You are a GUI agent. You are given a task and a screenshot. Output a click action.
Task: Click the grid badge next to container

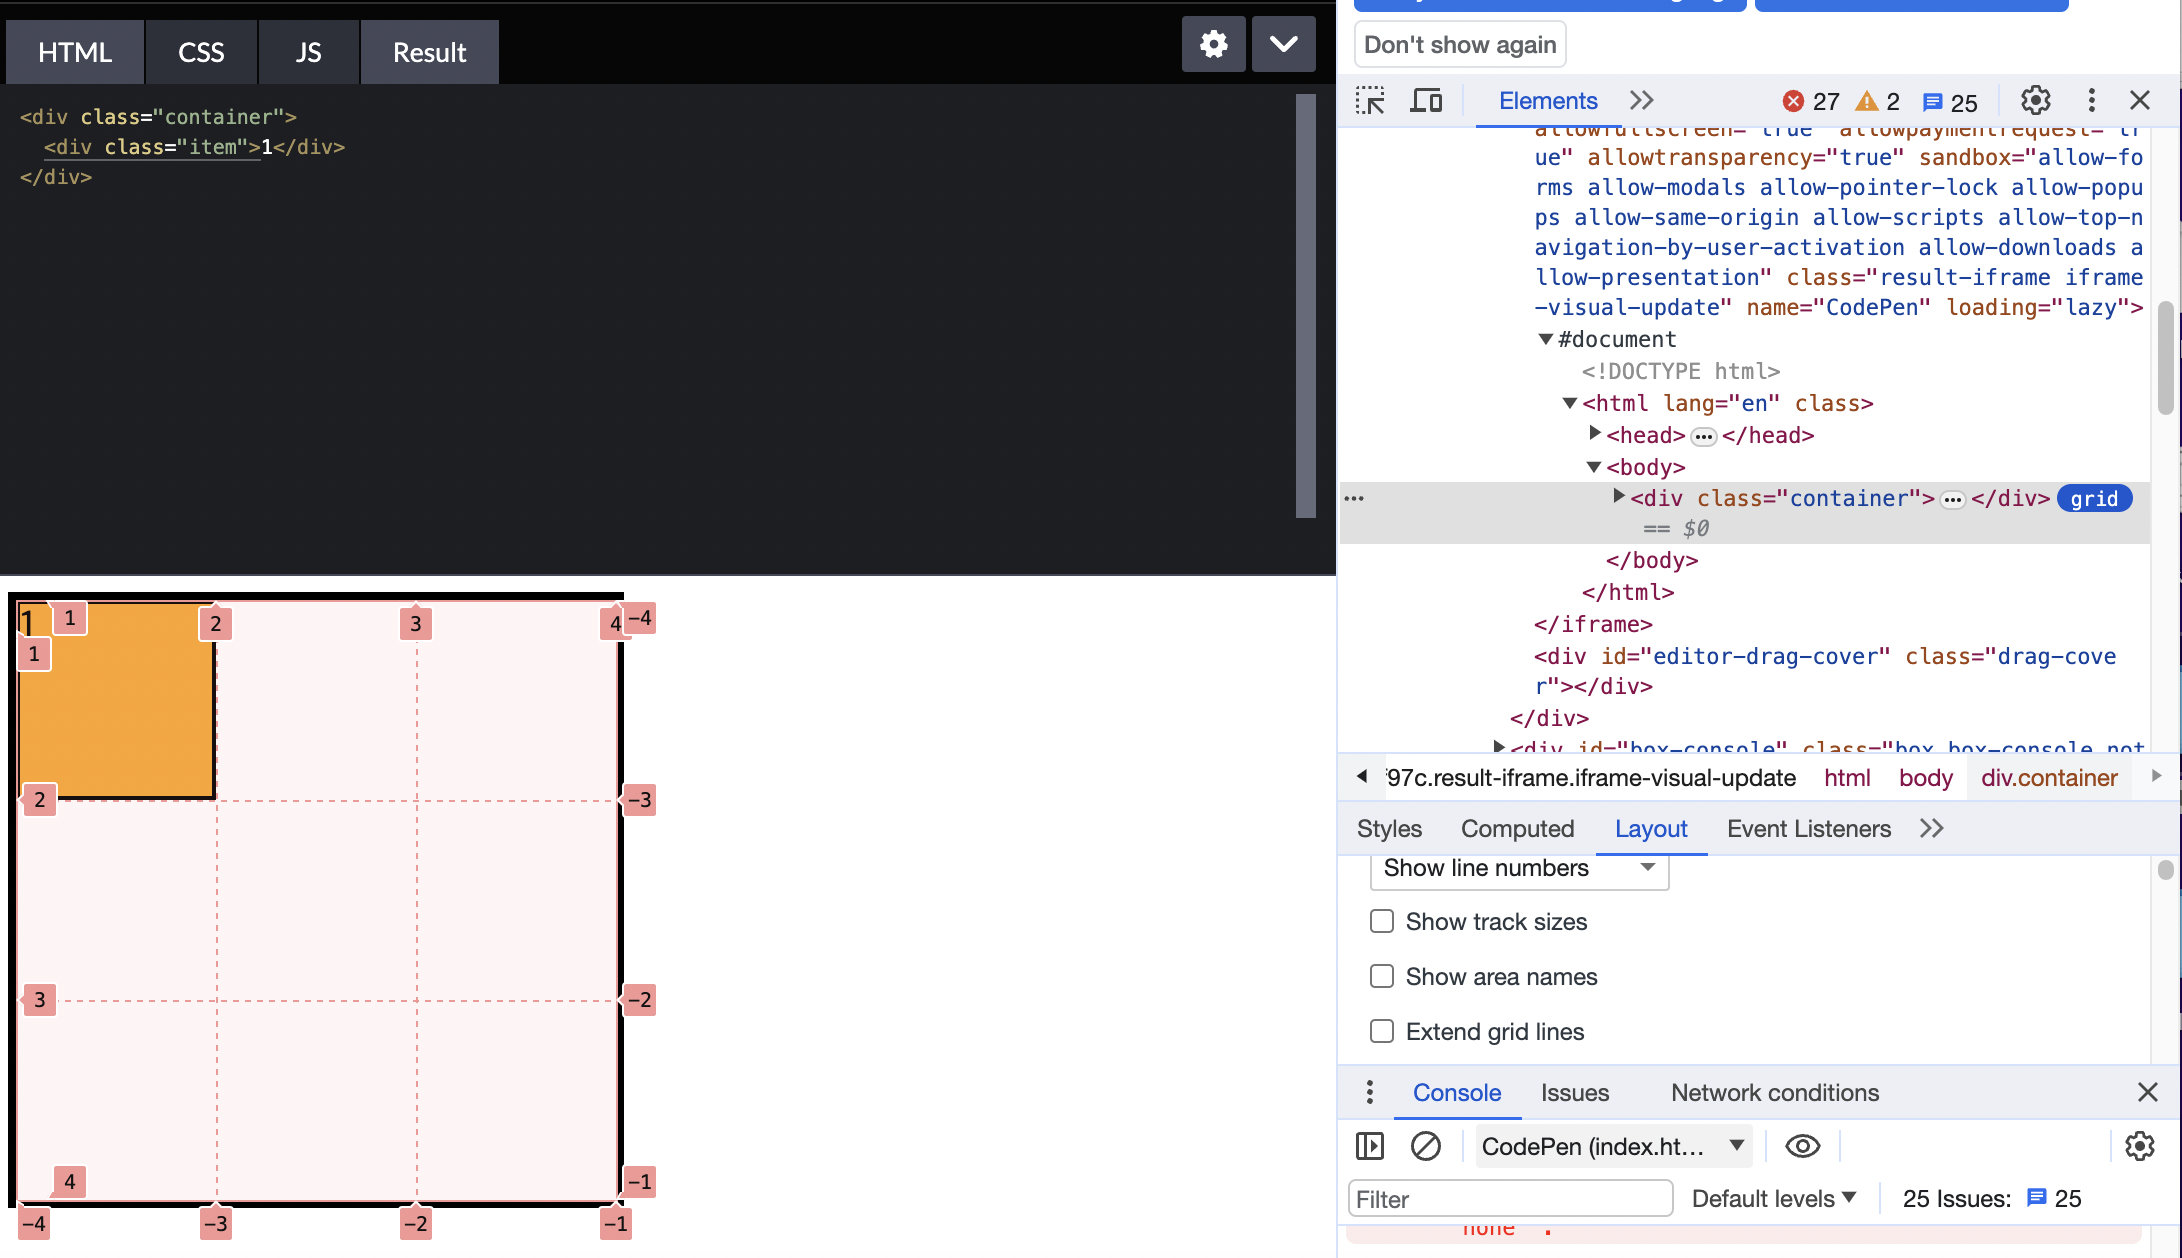coord(2094,499)
